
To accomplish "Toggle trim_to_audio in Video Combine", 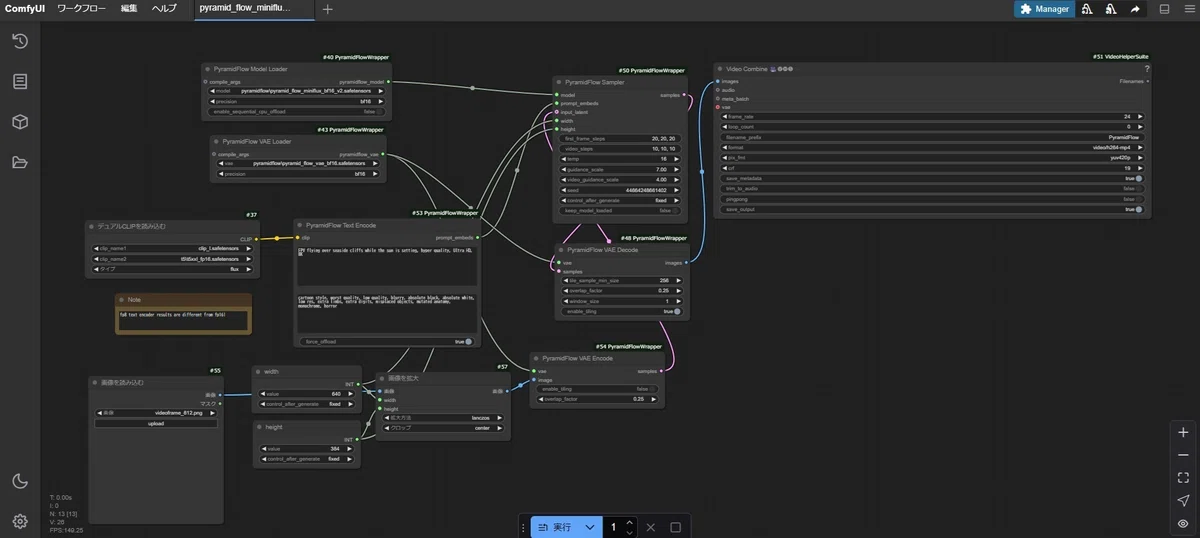I will [932, 188].
